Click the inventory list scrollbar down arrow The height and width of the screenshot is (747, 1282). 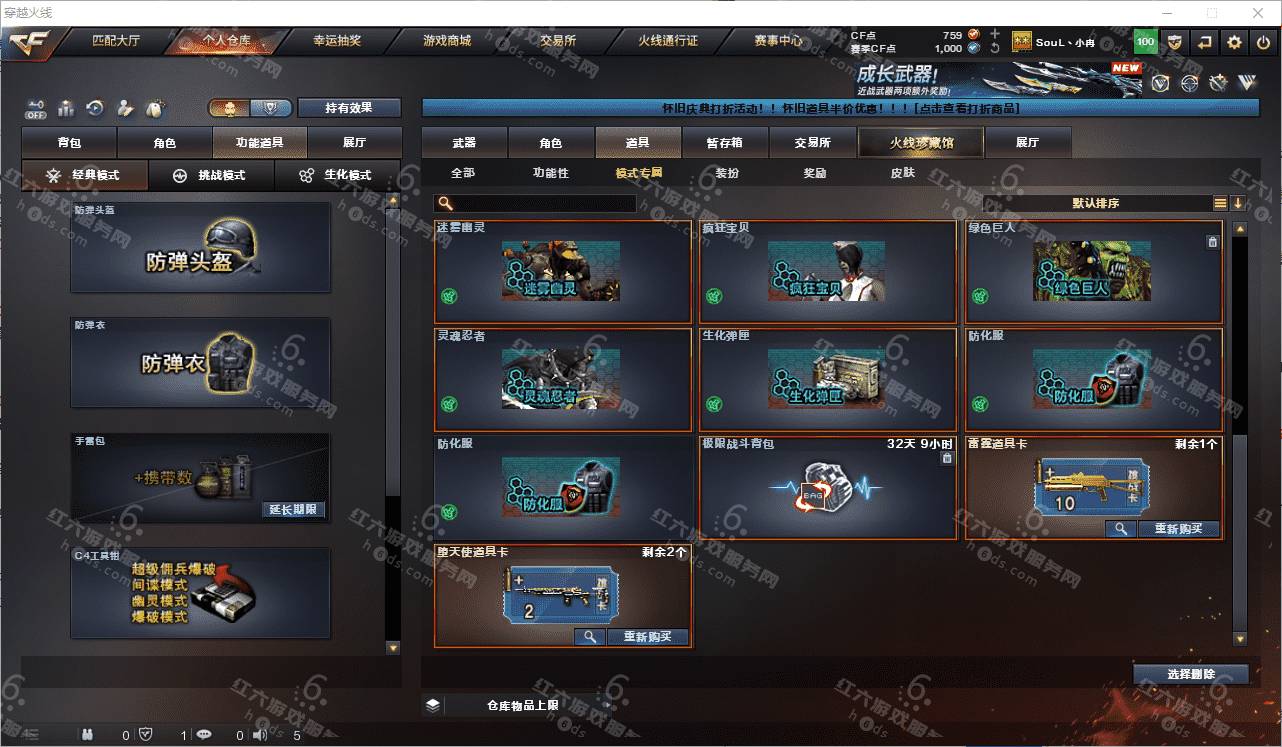point(1240,639)
